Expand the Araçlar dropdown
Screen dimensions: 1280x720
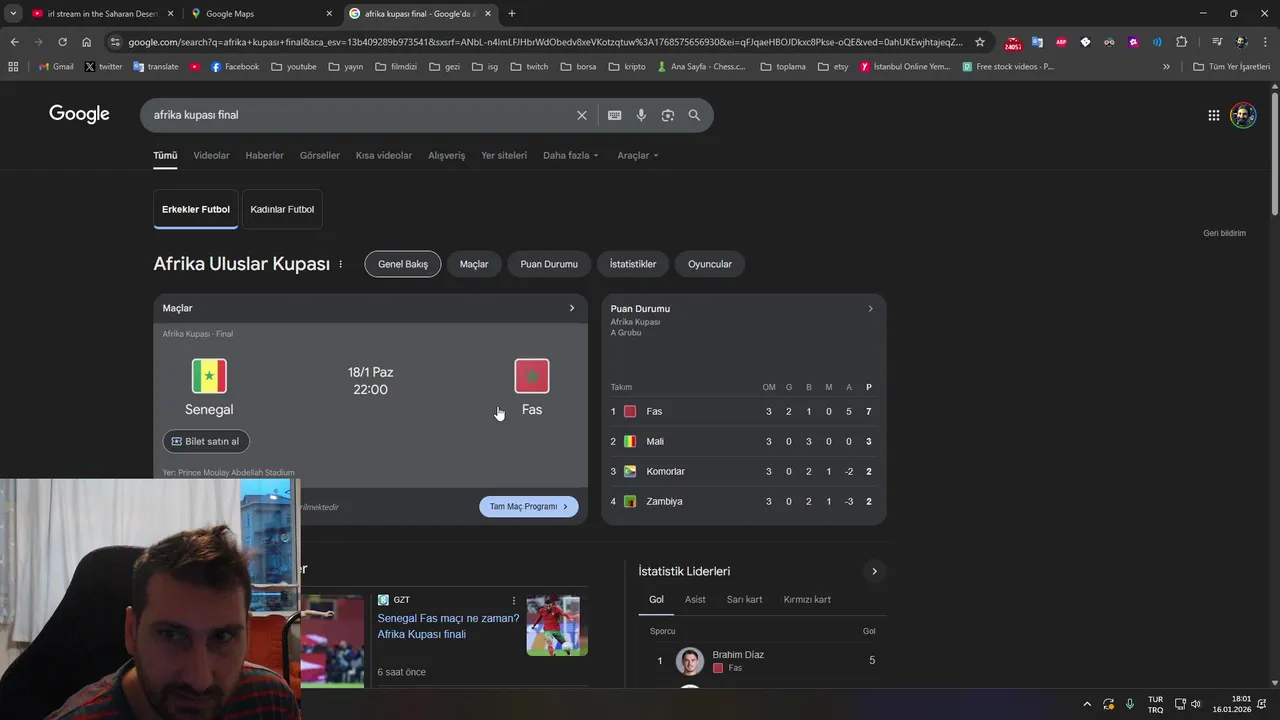pos(637,155)
